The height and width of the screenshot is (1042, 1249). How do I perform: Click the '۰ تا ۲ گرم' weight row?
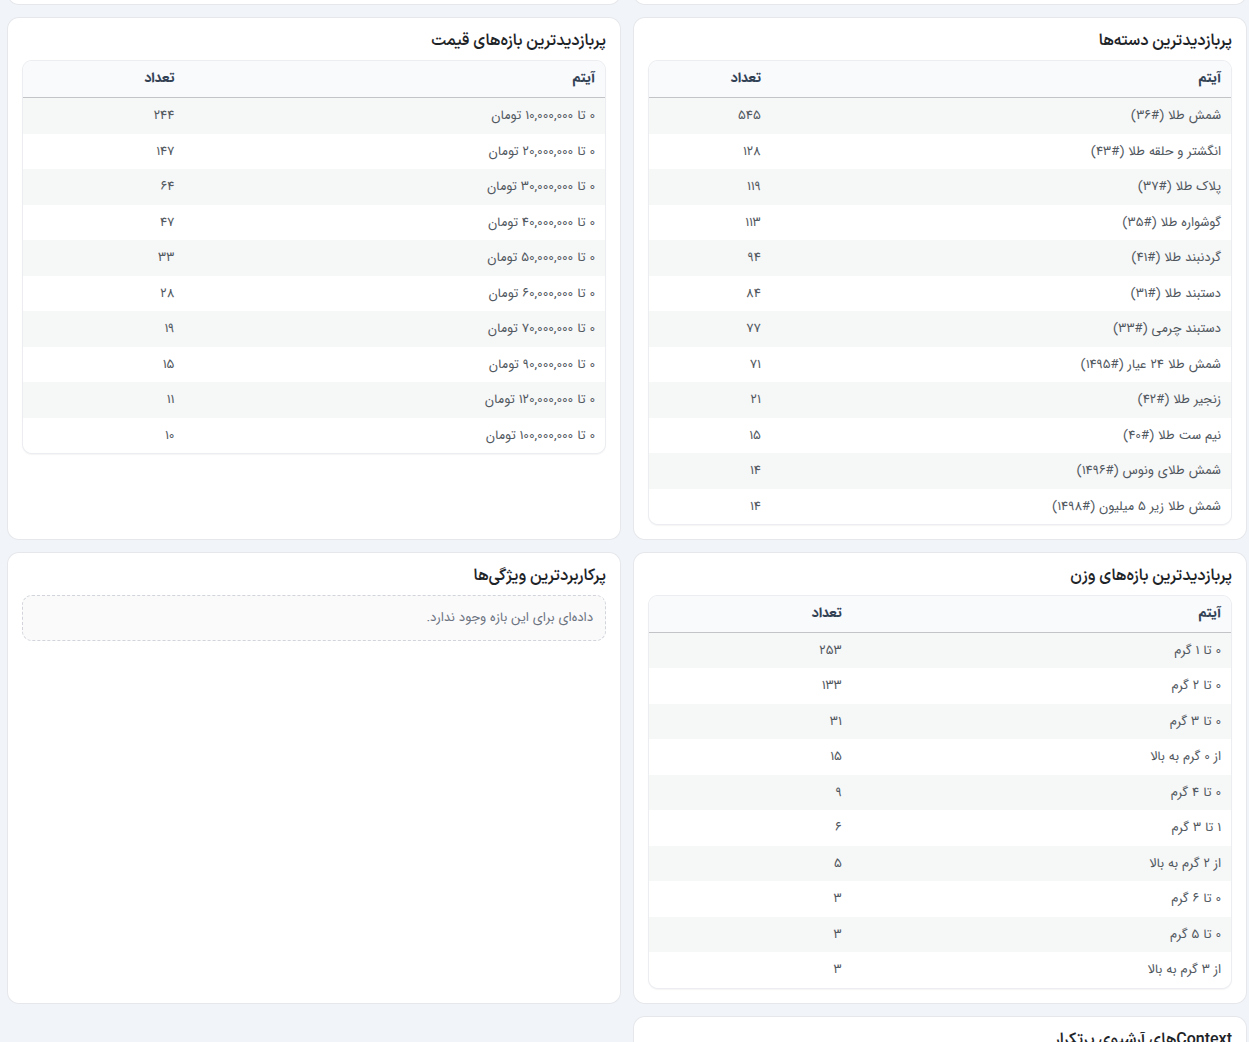coord(940,686)
